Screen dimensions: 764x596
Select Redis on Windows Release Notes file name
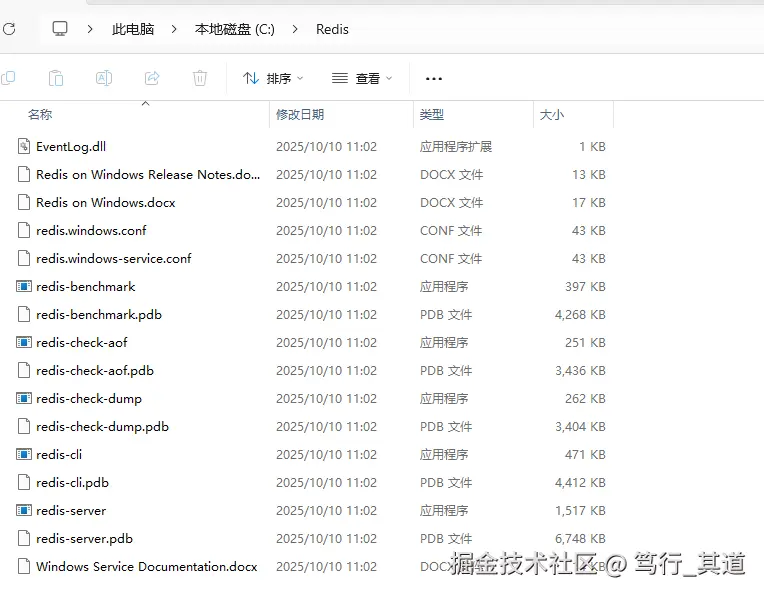(148, 174)
